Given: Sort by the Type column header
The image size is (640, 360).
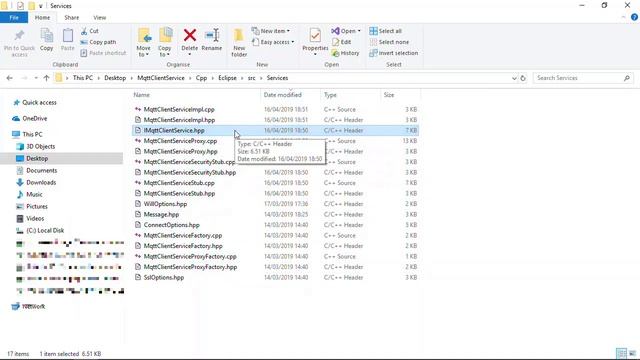Looking at the screenshot, I should [350, 95].
